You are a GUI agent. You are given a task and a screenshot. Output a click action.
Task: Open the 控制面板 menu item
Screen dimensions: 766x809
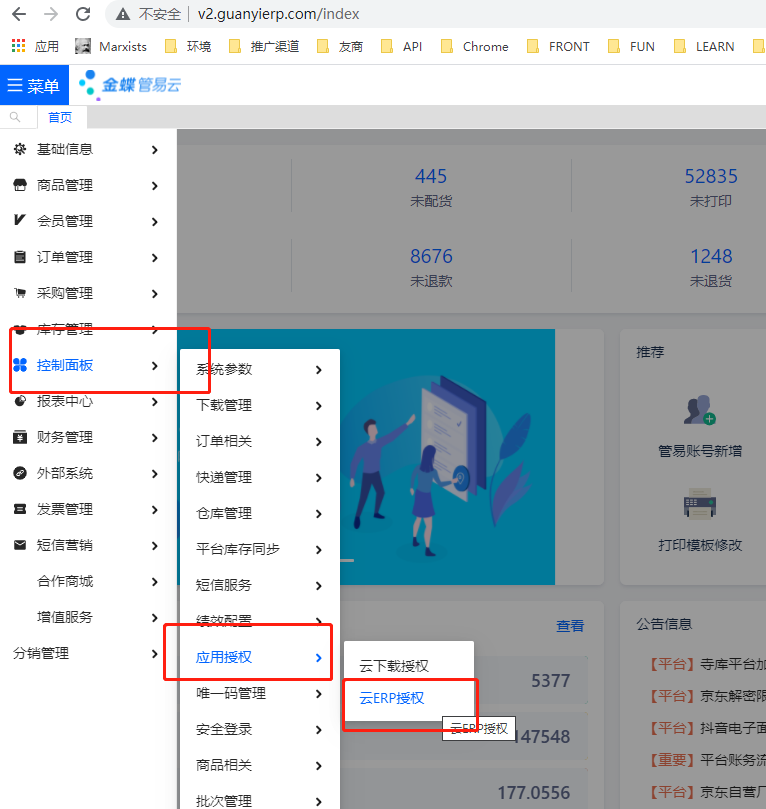88,365
